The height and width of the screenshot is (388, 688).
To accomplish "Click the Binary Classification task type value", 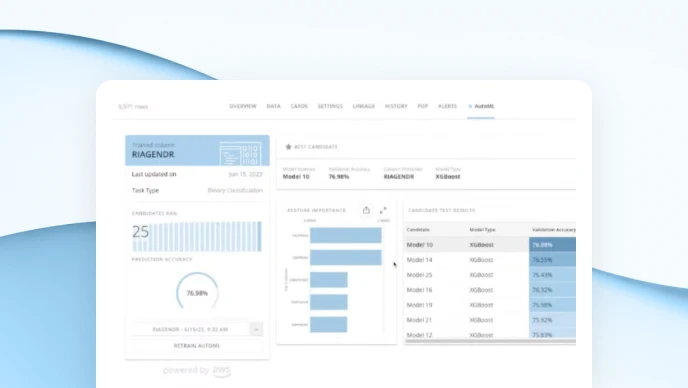I will click(x=235, y=190).
